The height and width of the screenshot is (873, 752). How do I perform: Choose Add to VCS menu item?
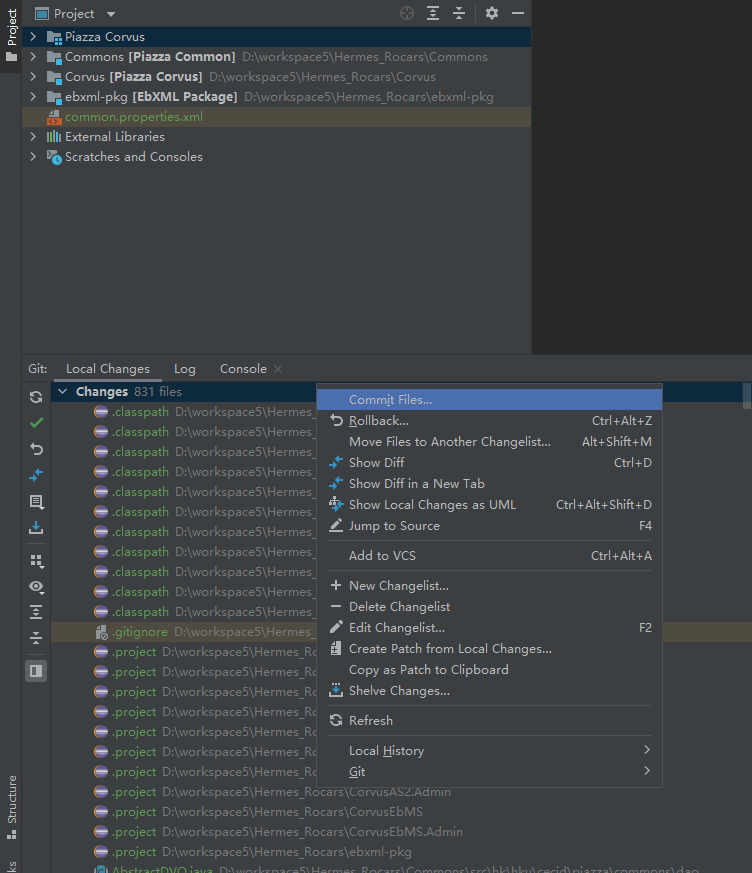[489, 556]
